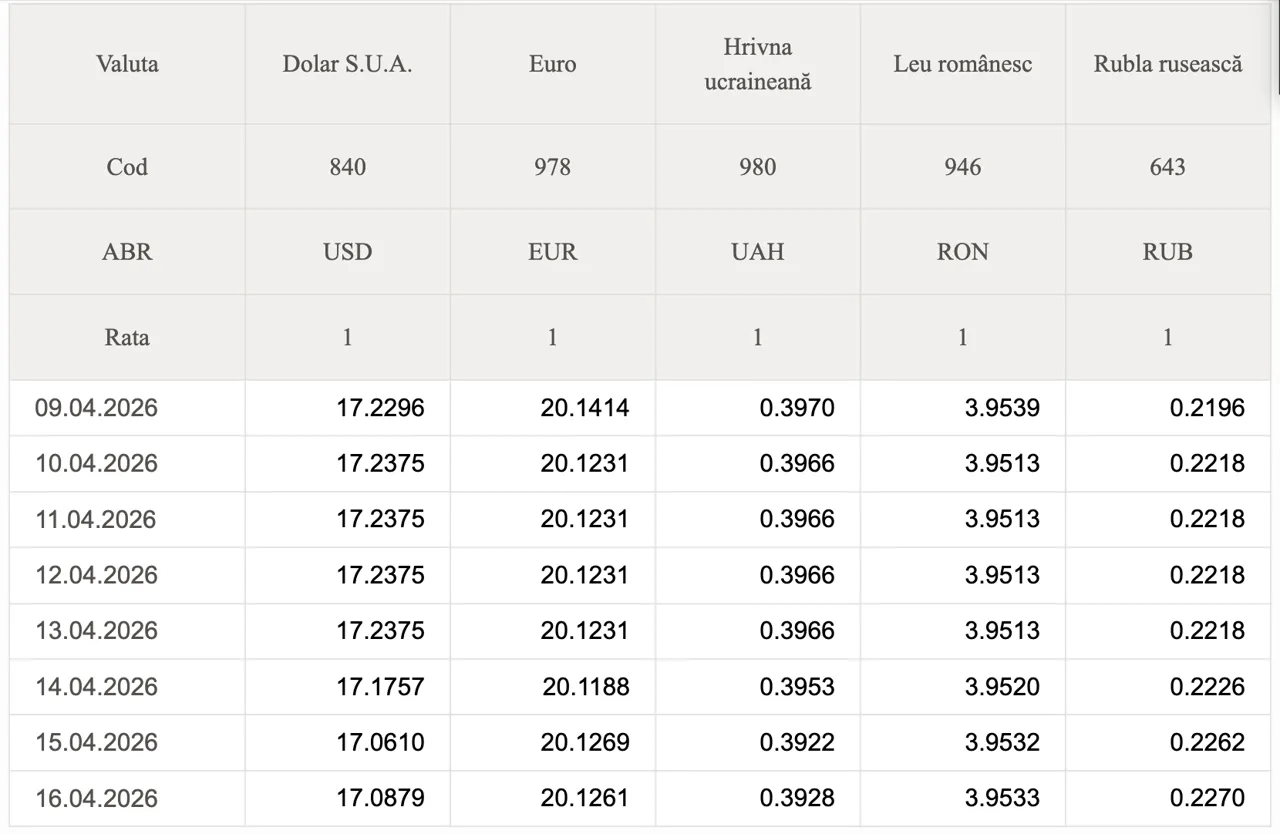The width and height of the screenshot is (1280, 834).
Task: Select the Rubla rusească header cell
Action: 1167,64
